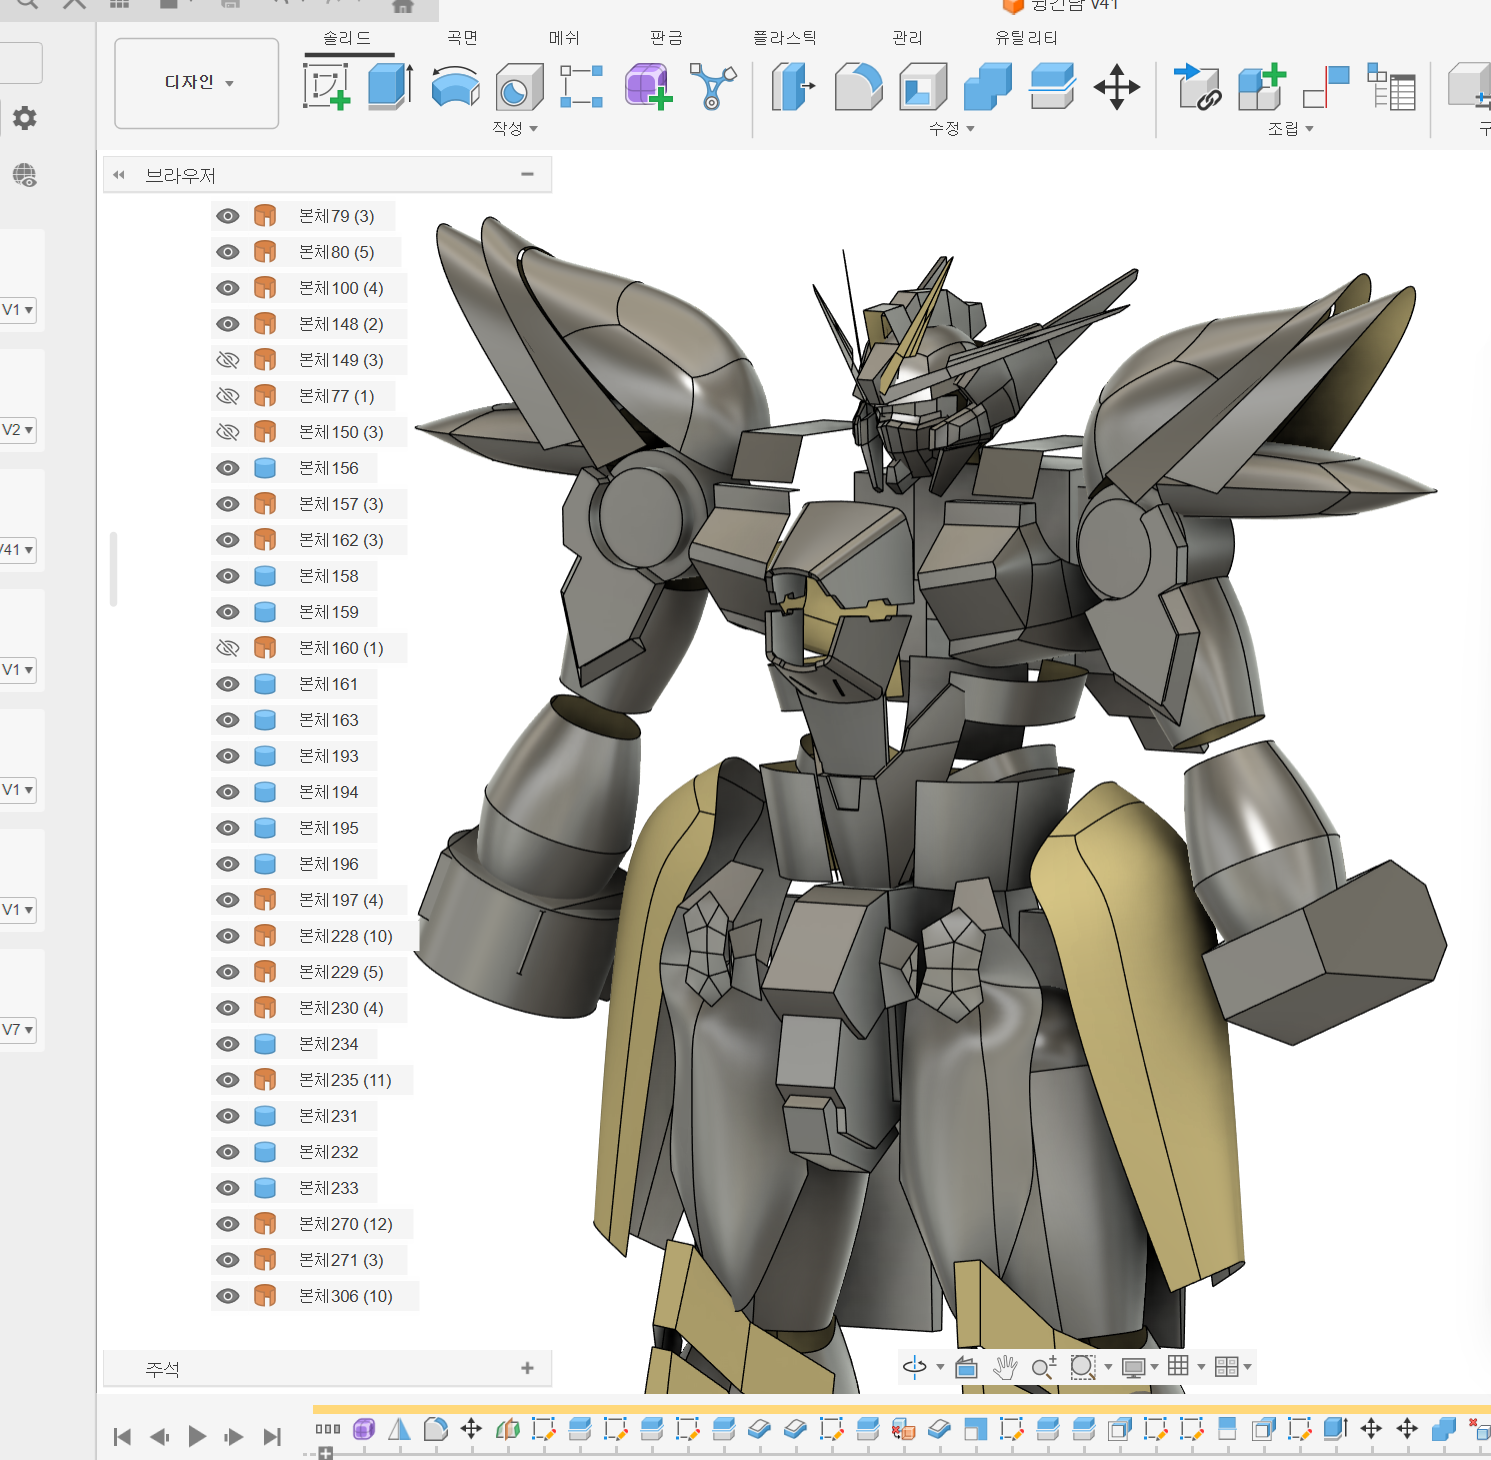Select the Revolve tool

(x=455, y=86)
